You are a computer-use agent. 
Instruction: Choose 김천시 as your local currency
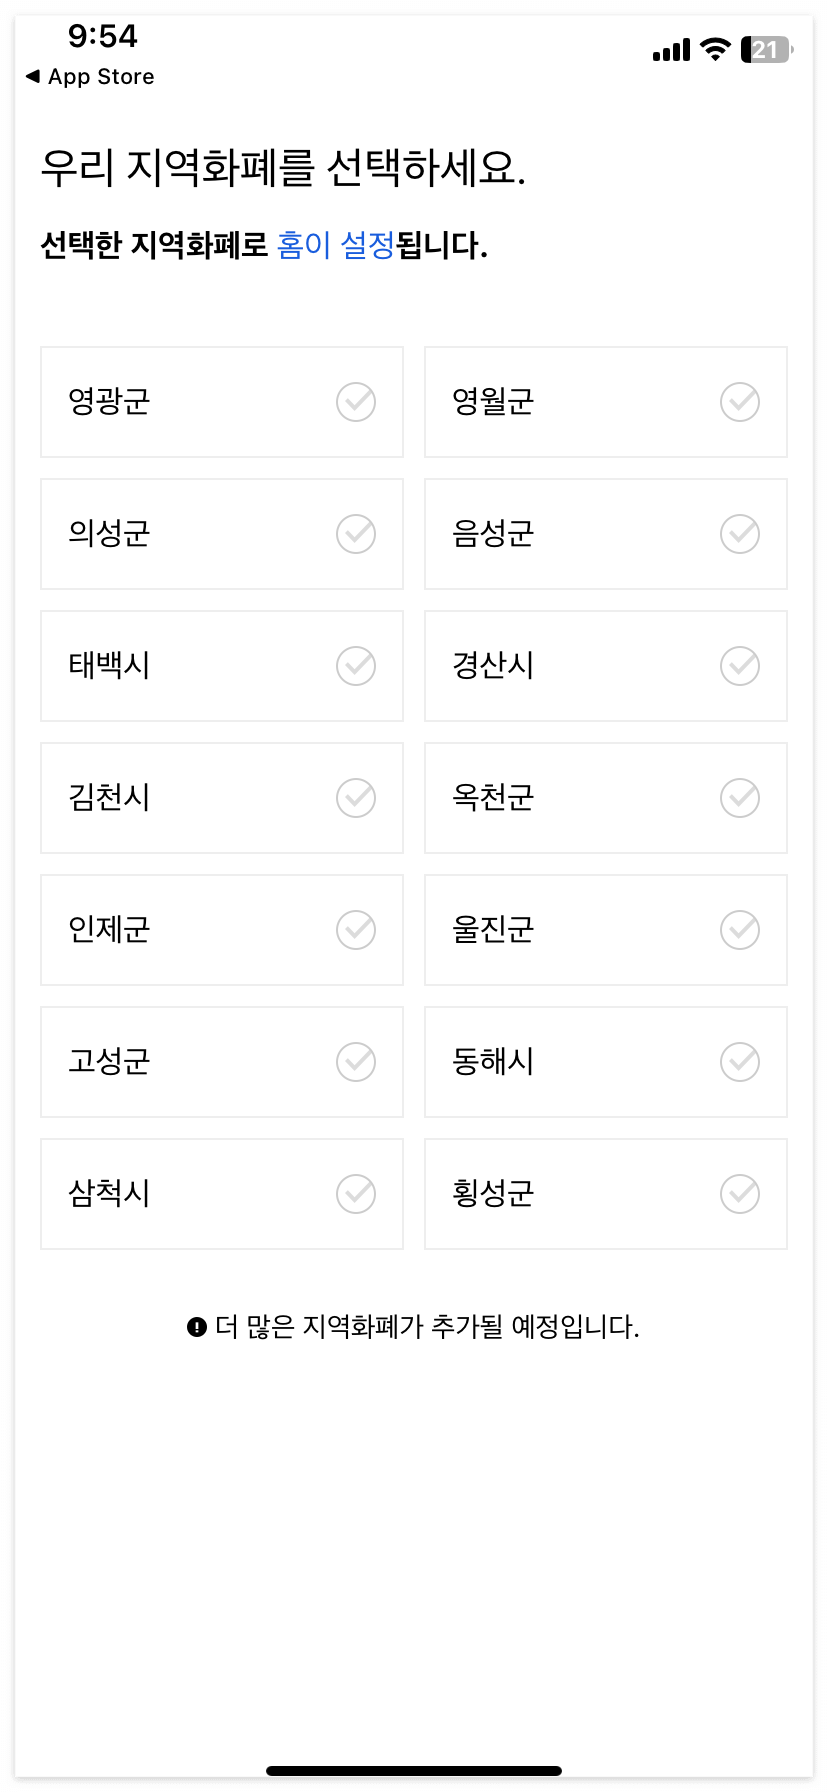tap(221, 798)
